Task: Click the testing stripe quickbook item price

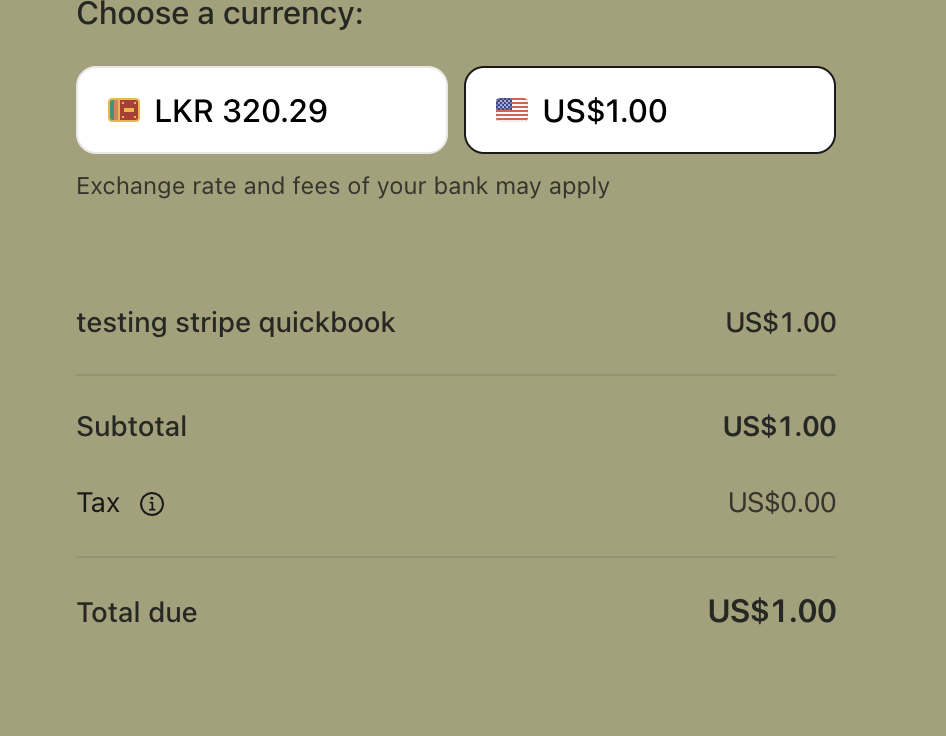Action: [x=781, y=323]
